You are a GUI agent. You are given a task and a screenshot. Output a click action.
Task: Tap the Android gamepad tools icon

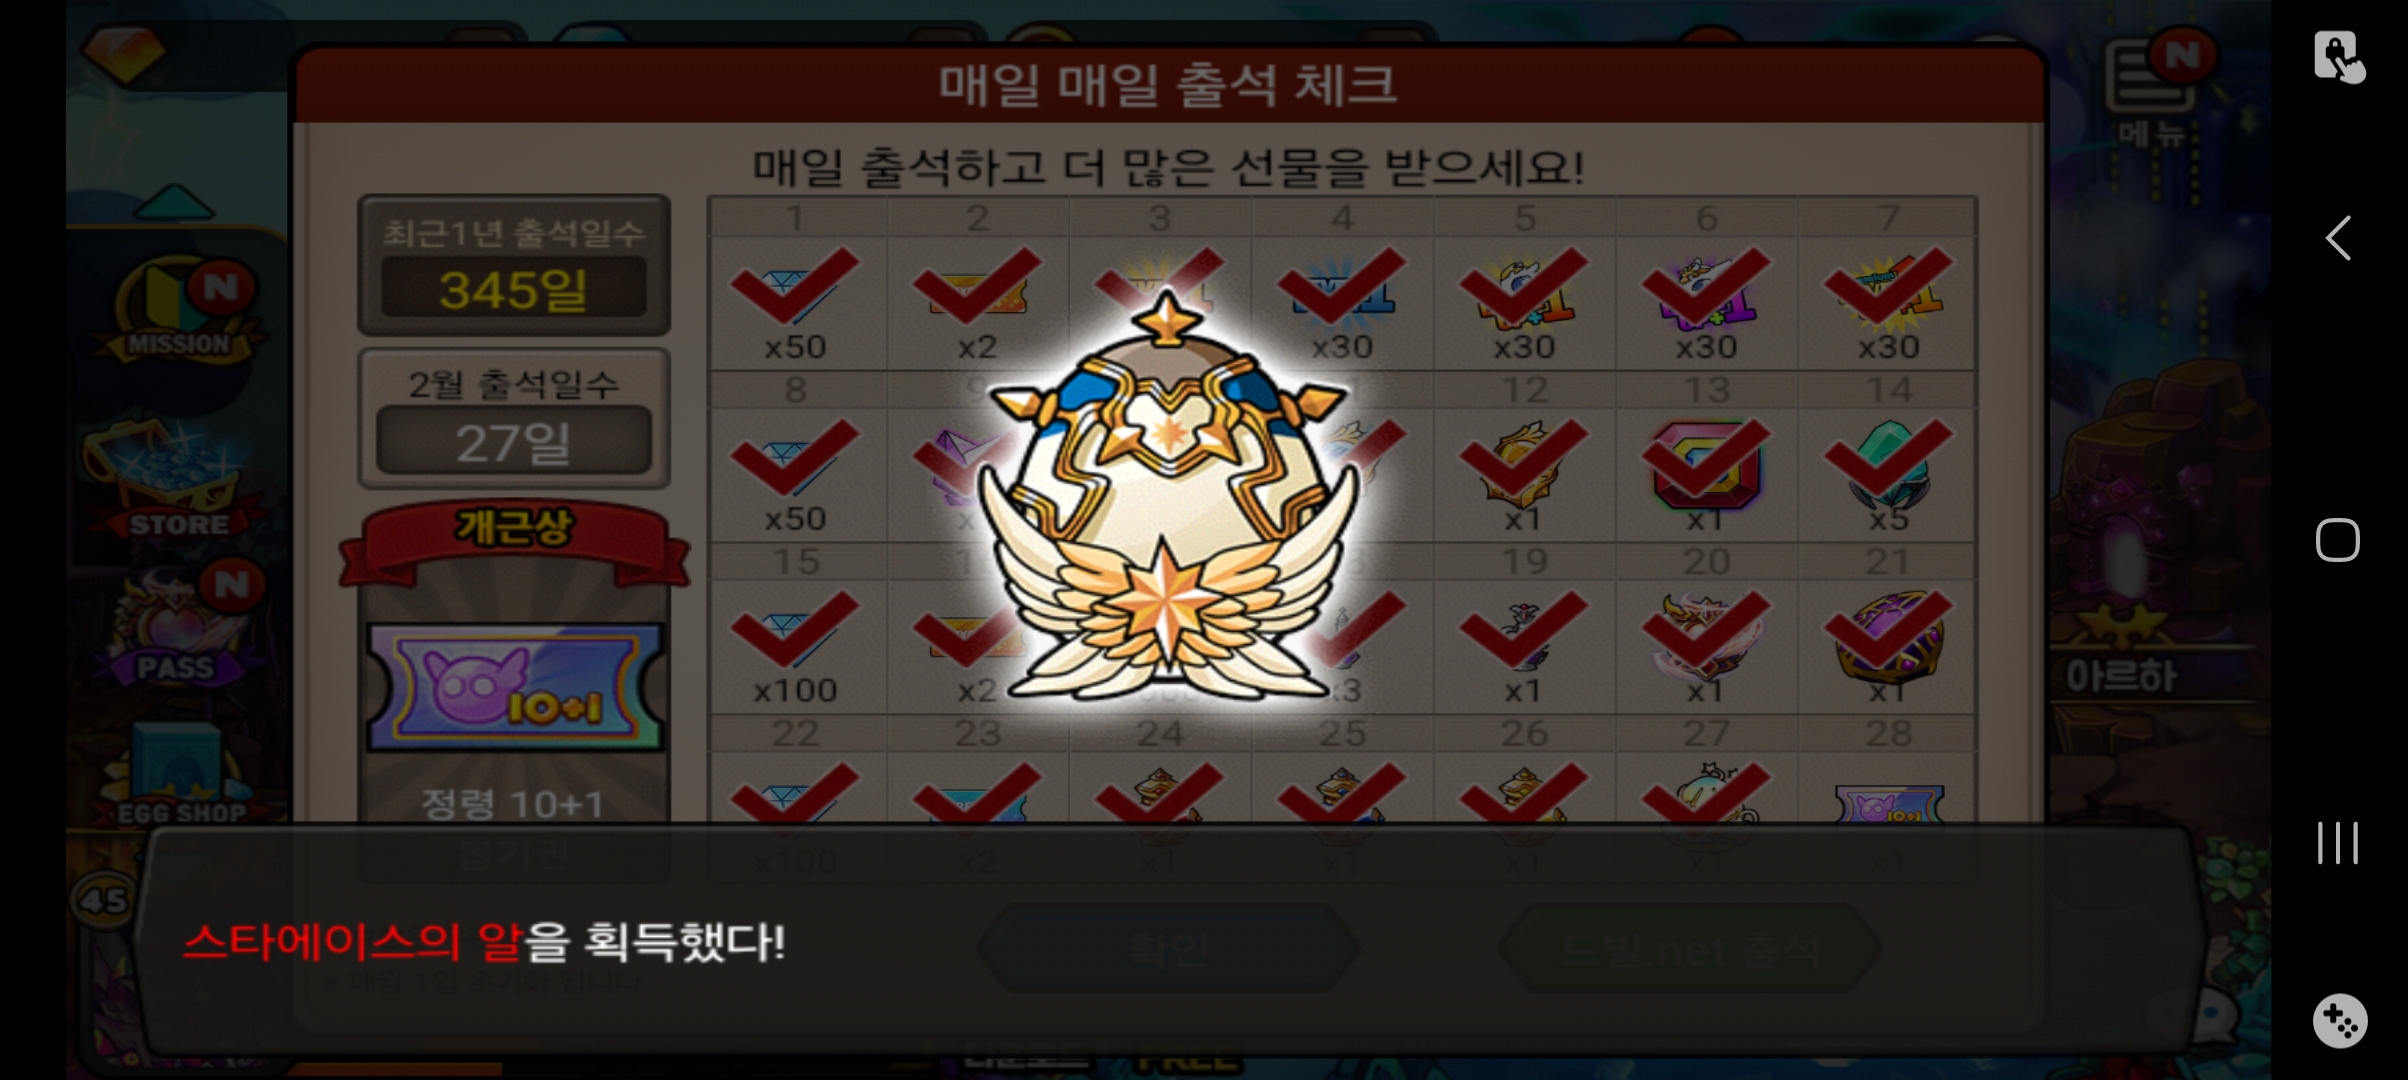pyautogui.click(x=2338, y=1020)
